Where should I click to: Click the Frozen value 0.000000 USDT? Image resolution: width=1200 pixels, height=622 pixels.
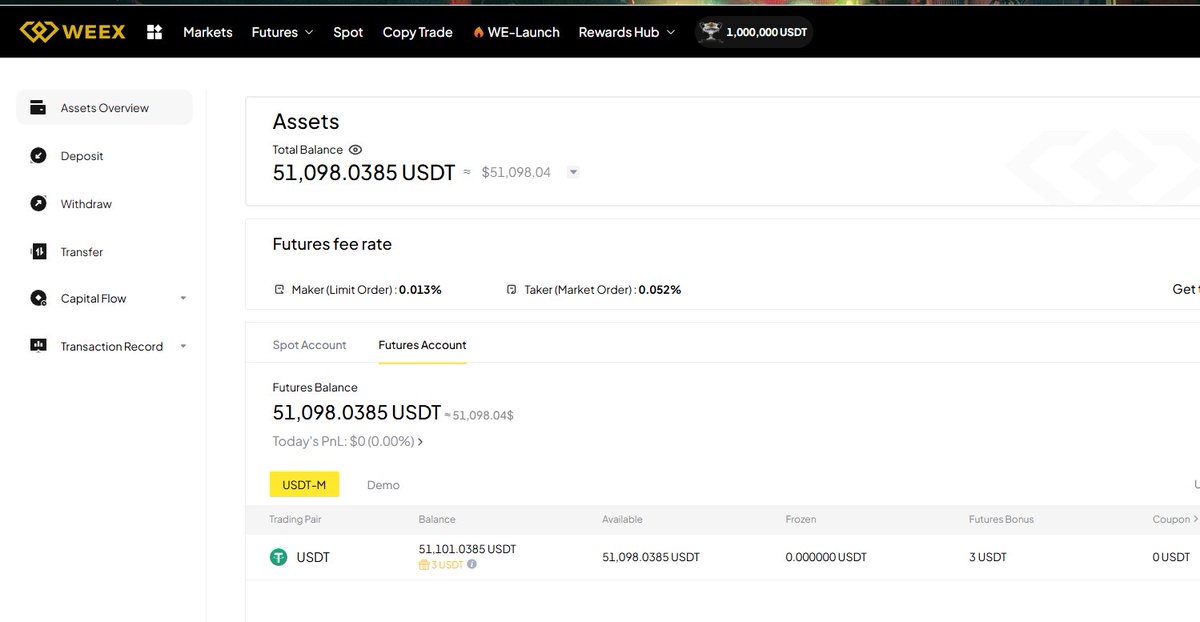[826, 557]
